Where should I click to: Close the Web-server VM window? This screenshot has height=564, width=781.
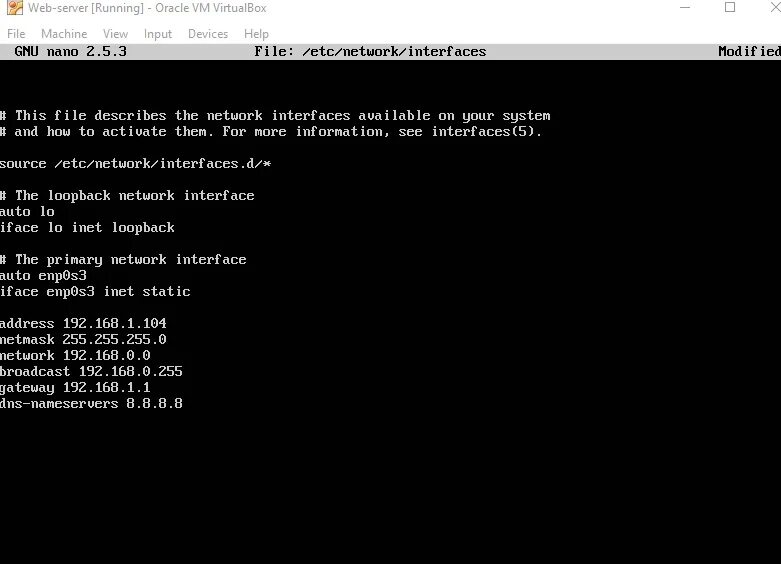coord(775,7)
